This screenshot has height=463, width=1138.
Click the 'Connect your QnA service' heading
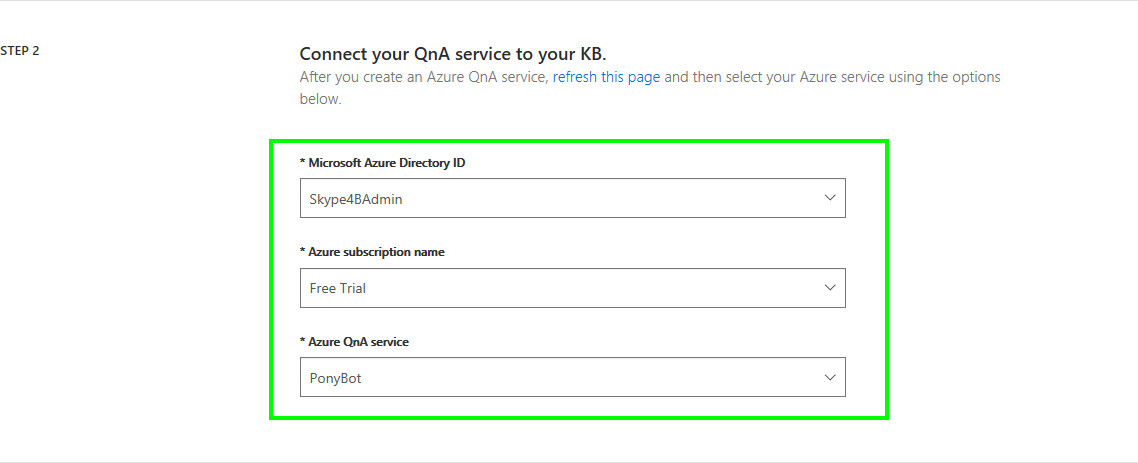pos(452,54)
